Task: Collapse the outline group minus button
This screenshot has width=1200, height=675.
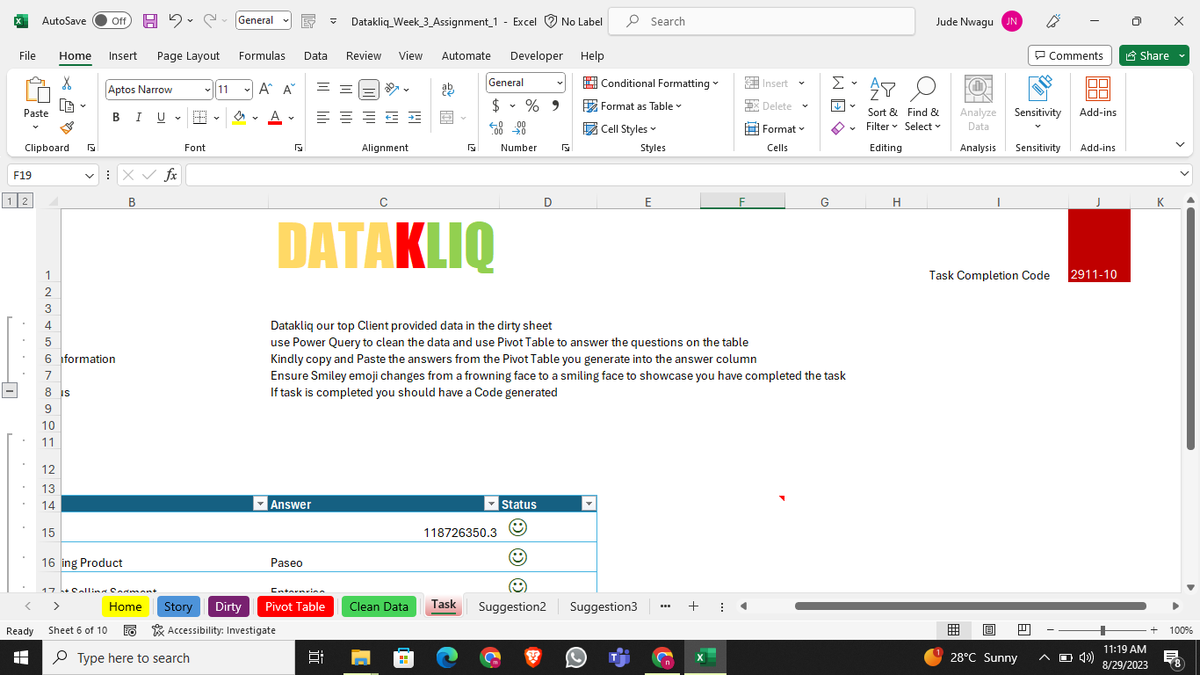Action: 7,391
